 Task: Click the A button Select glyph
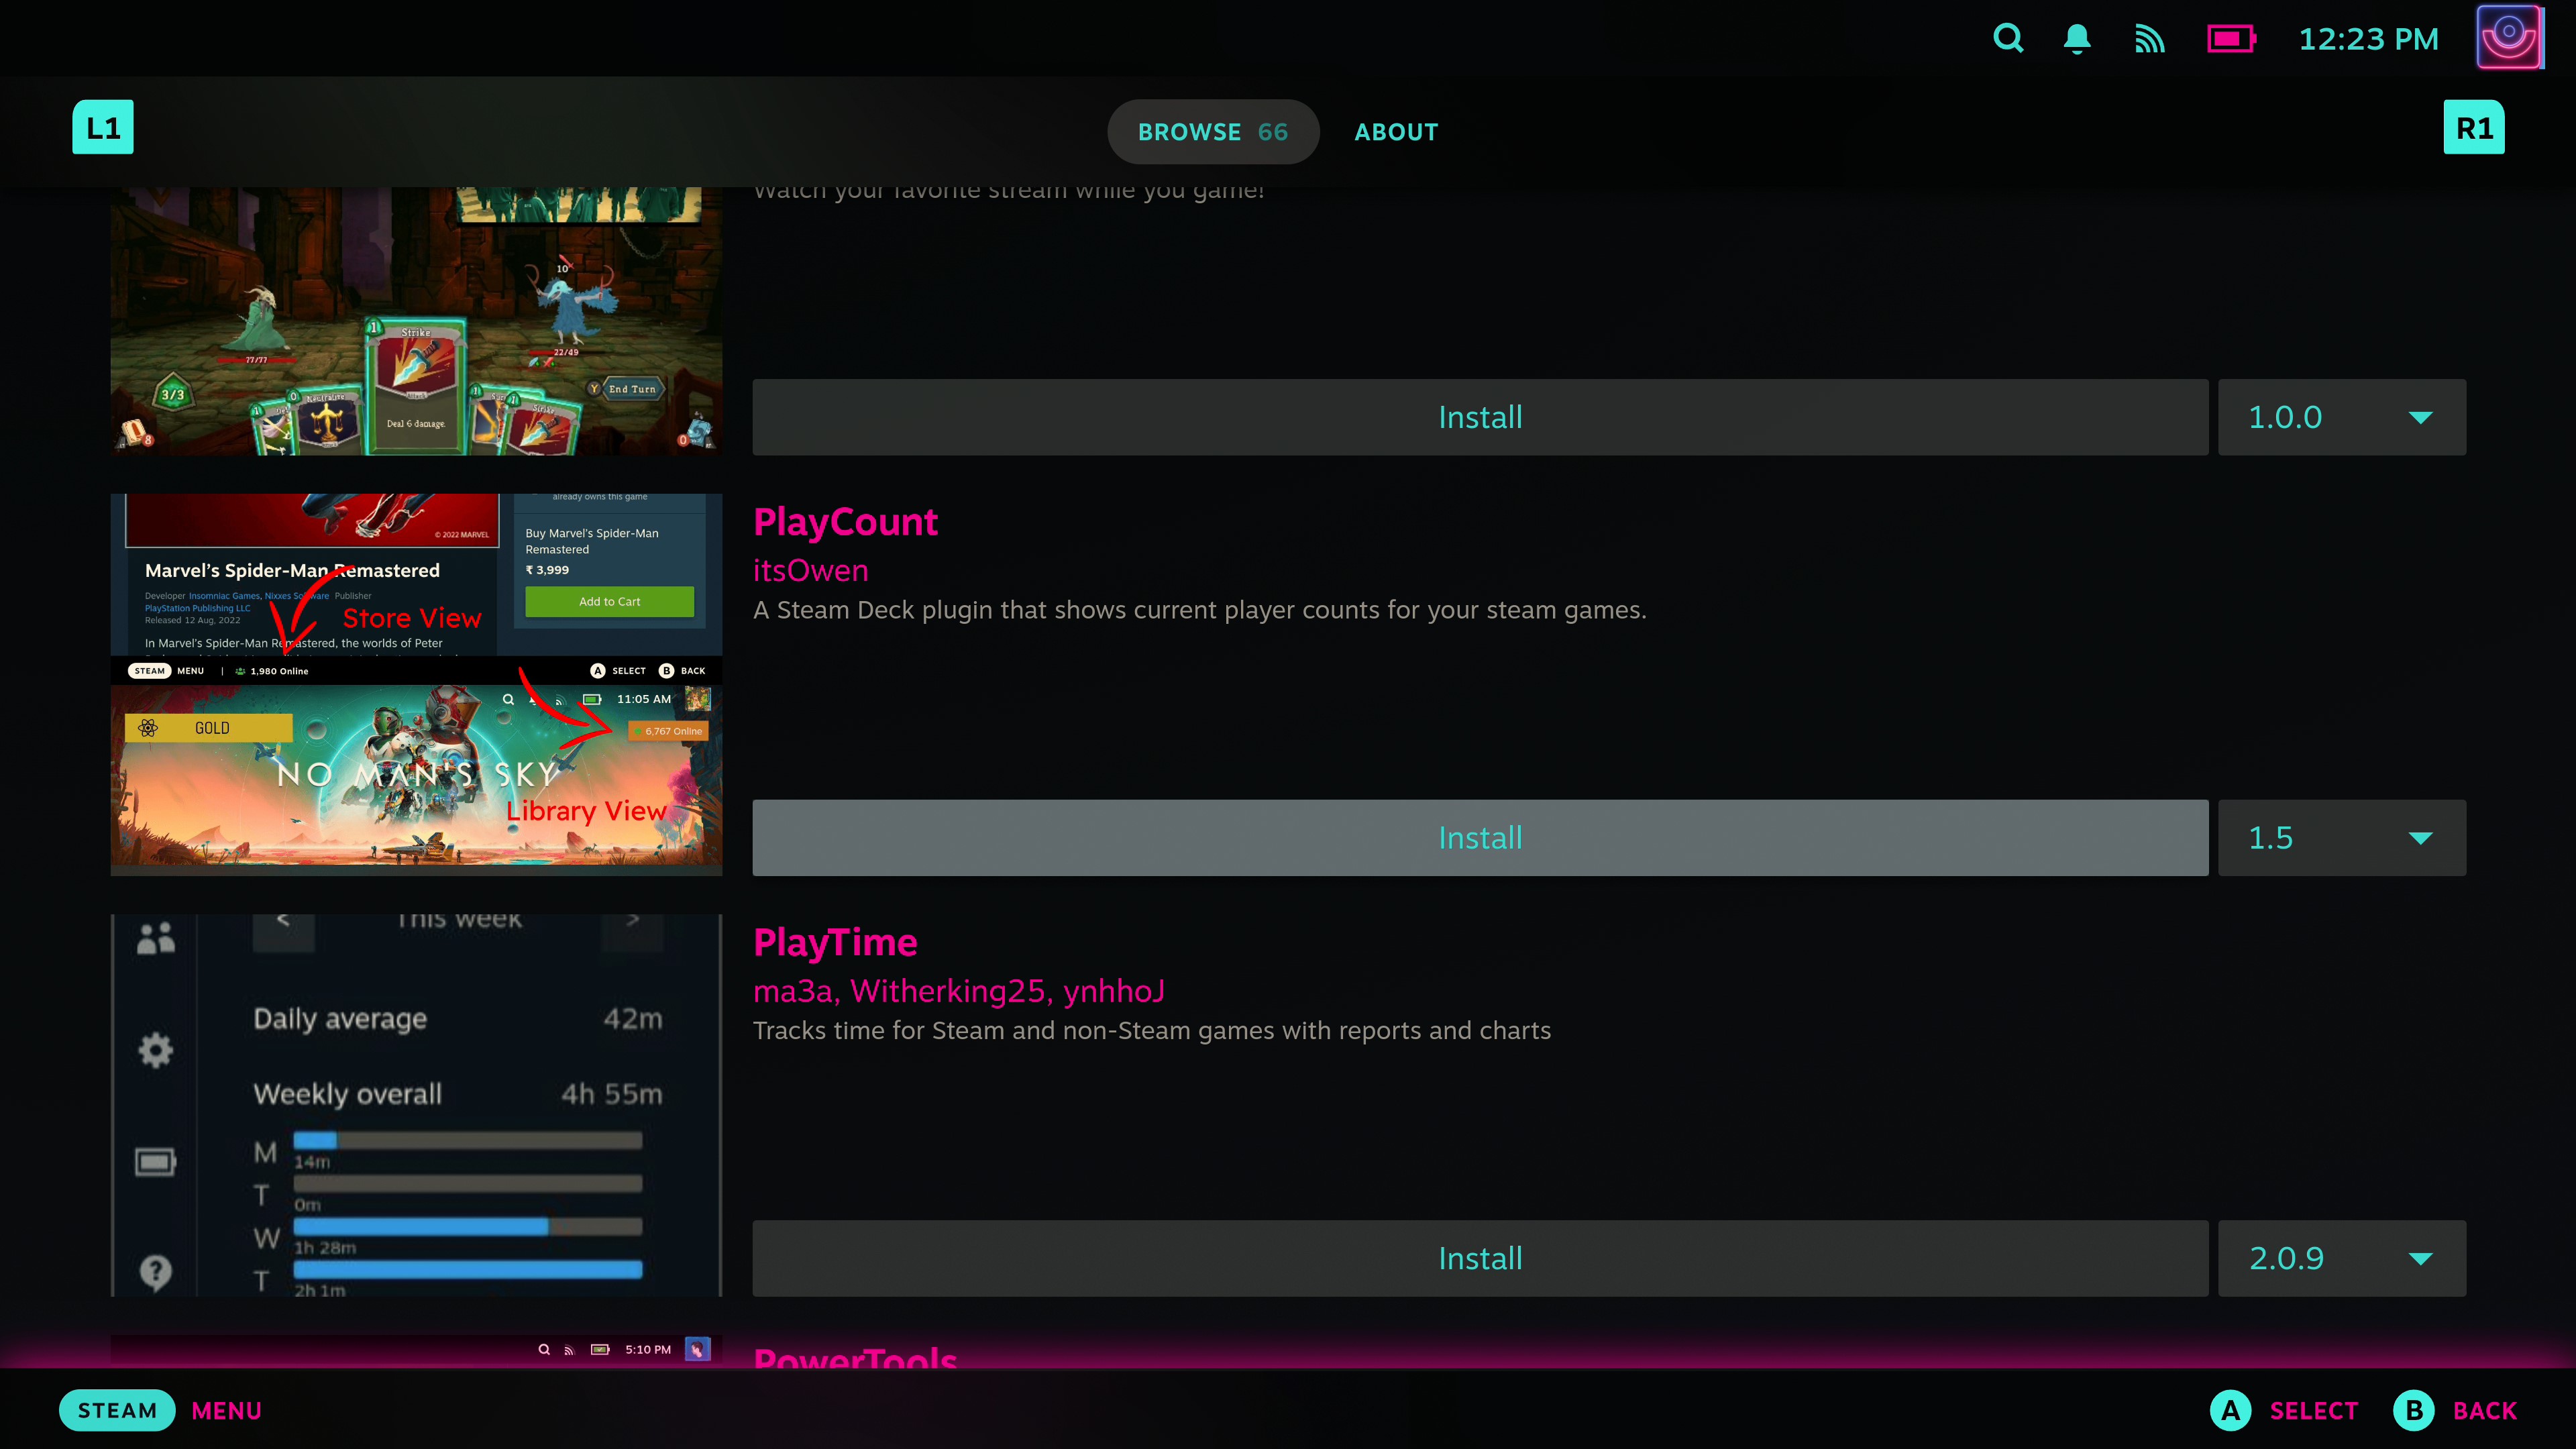point(2231,1410)
